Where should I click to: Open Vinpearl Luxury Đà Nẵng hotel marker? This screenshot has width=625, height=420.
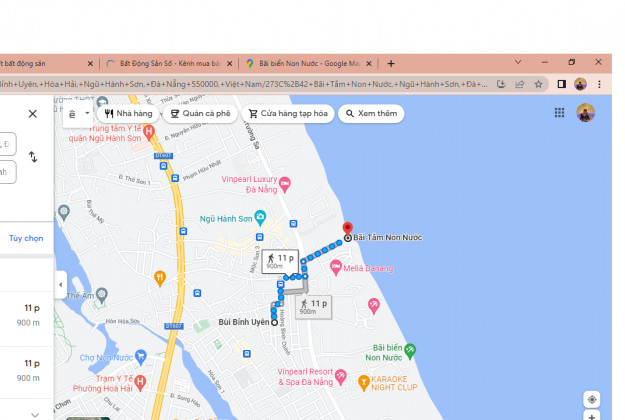(285, 184)
